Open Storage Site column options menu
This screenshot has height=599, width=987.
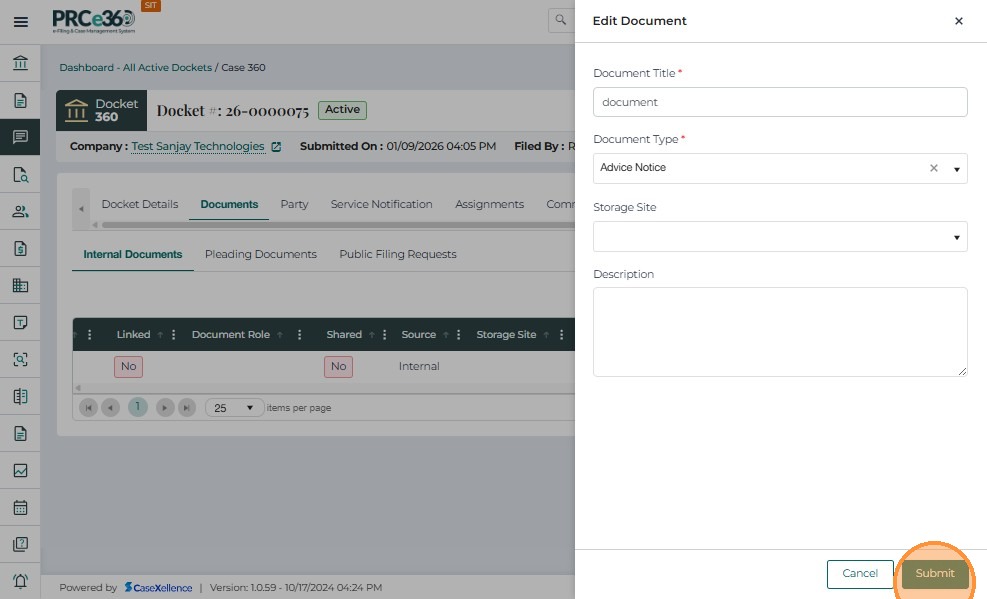[x=561, y=335]
